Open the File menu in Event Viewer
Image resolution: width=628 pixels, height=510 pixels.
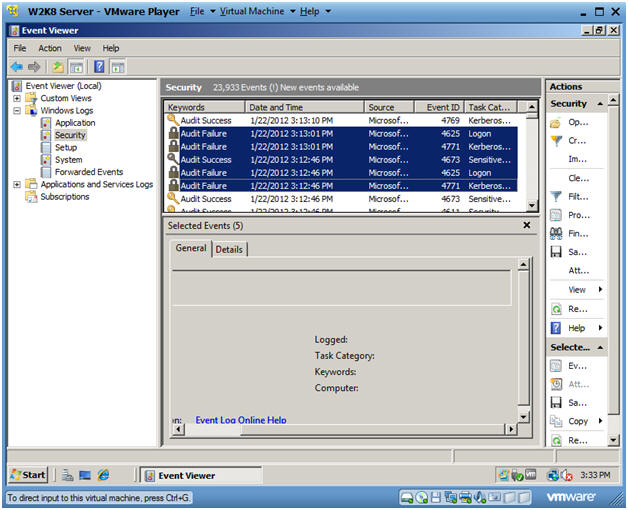(20, 48)
